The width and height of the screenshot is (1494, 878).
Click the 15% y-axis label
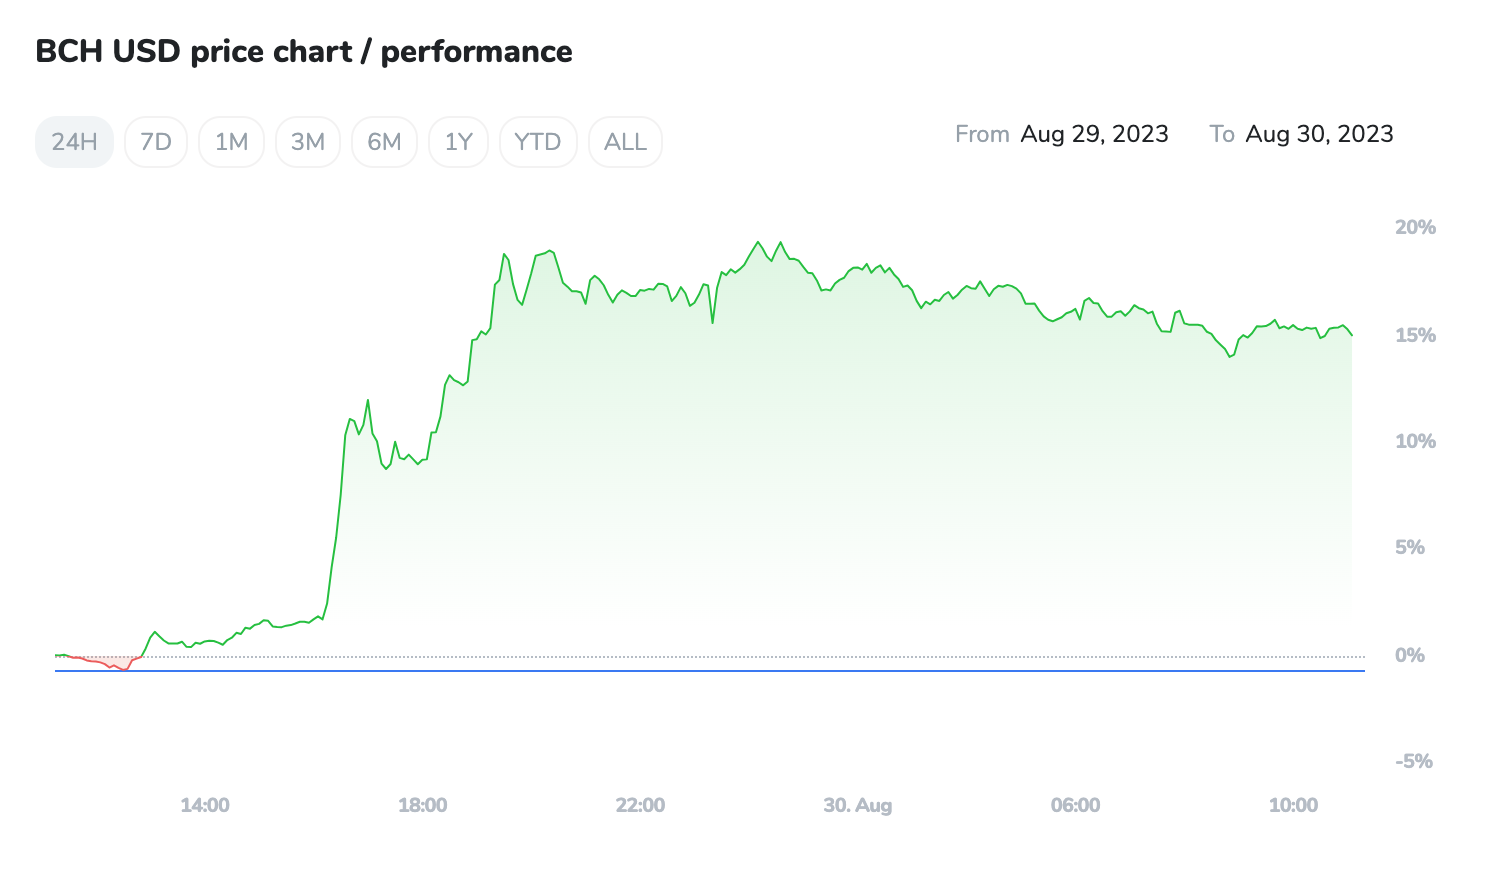1415,335
